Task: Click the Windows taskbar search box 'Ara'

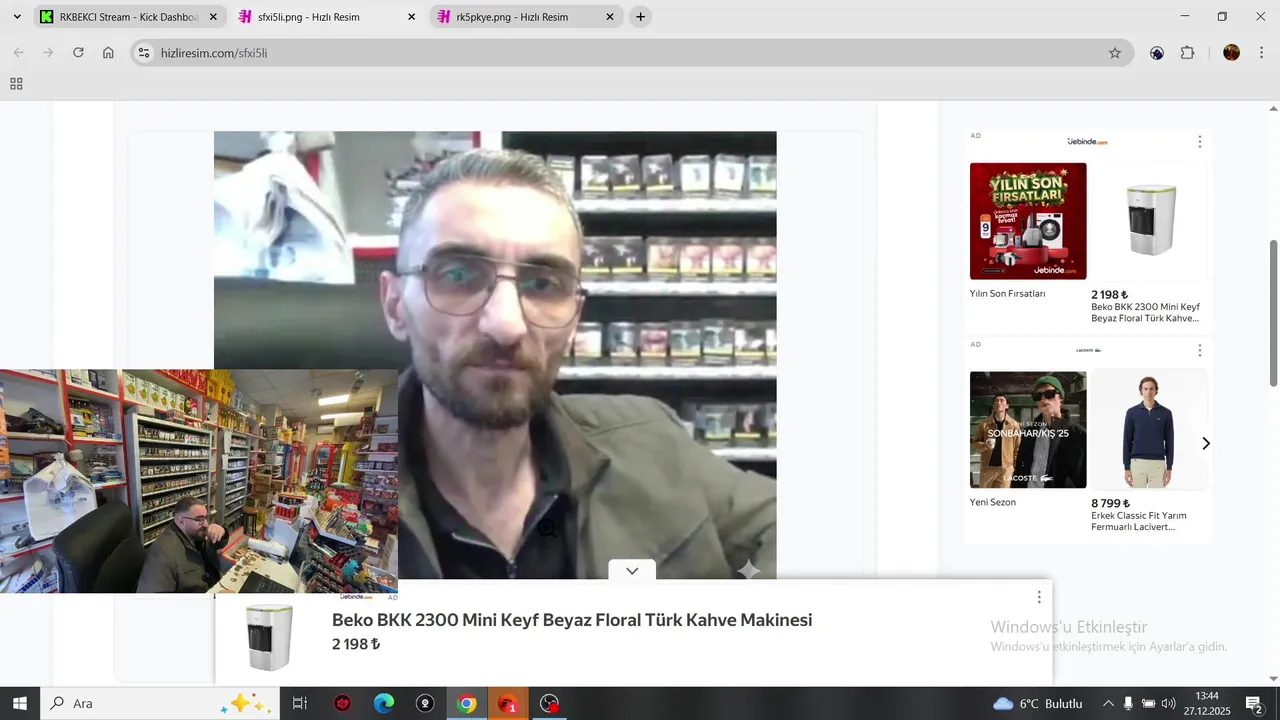Action: 160,703
